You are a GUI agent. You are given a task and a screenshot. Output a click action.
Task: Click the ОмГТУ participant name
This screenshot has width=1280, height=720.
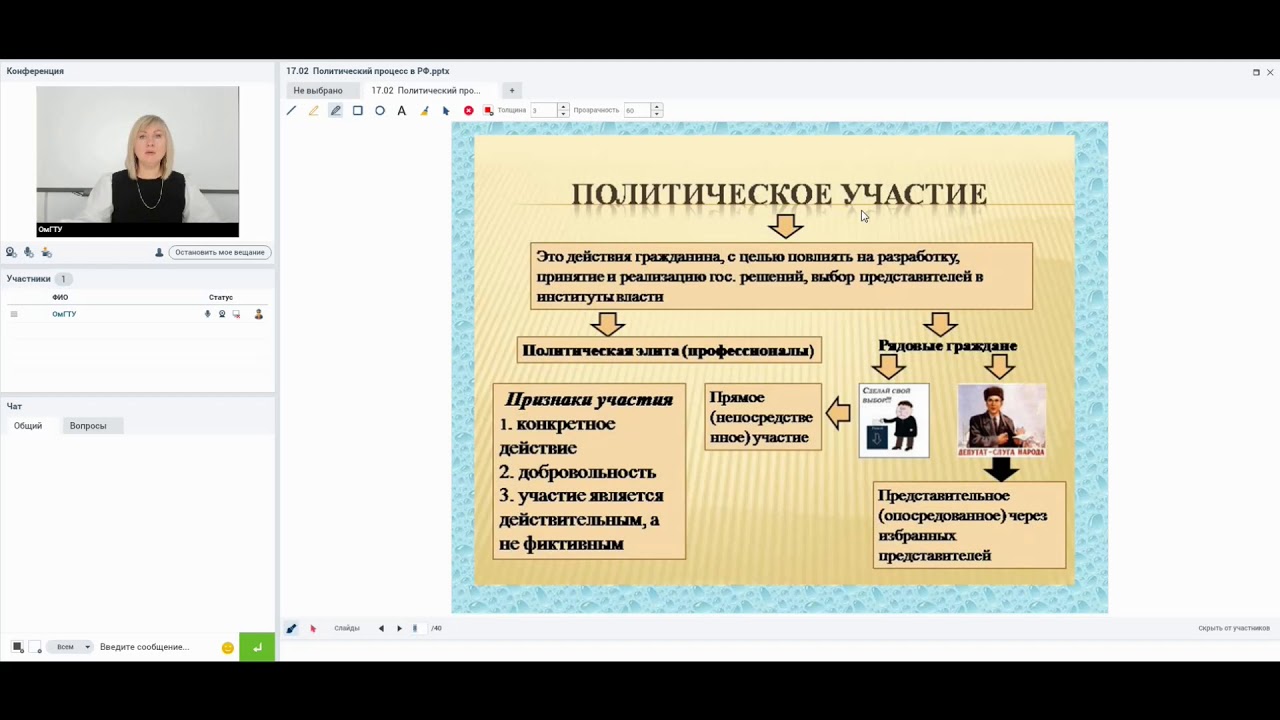[x=64, y=314]
